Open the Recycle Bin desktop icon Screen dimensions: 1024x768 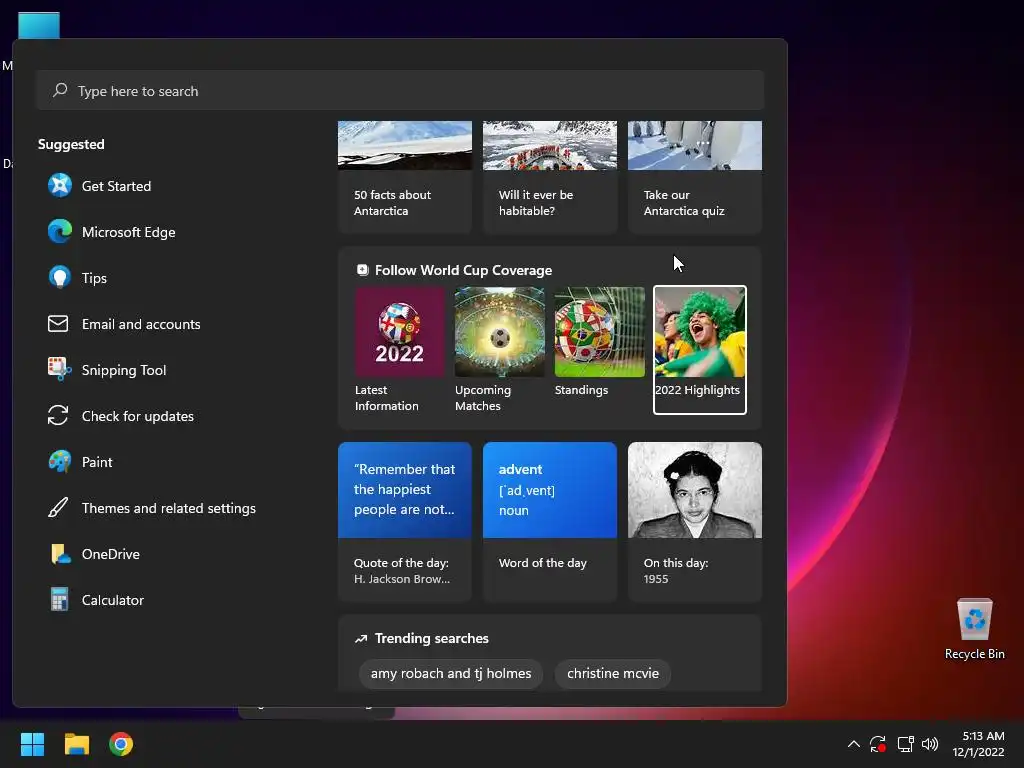tap(974, 628)
